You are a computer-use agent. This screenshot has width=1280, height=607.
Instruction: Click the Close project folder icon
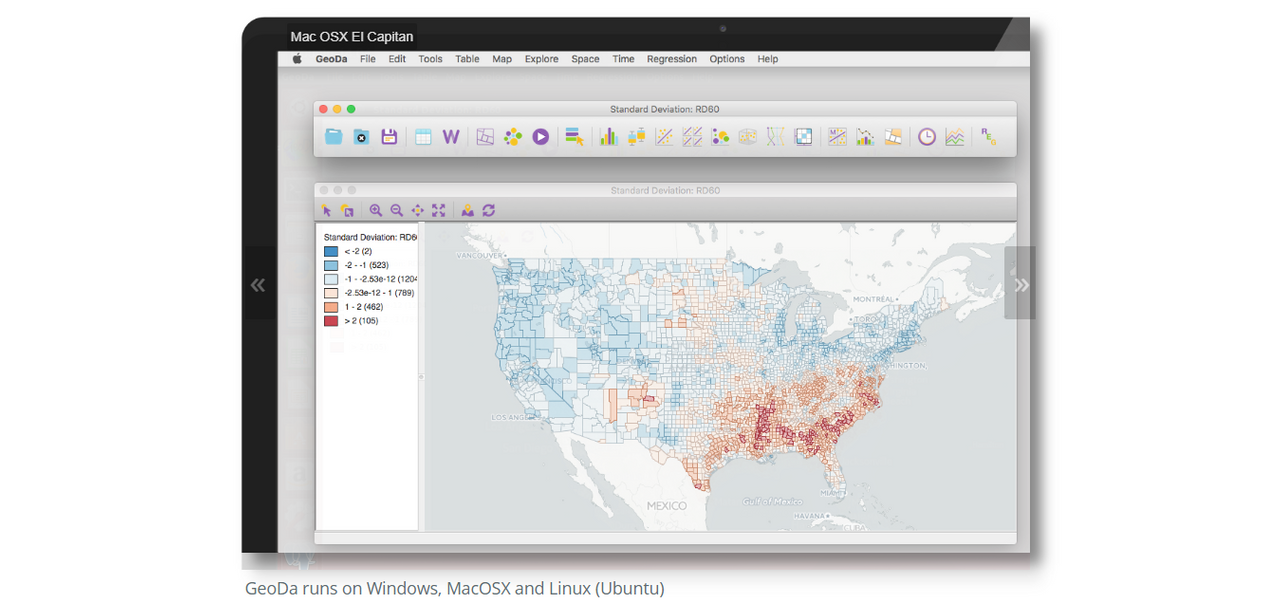click(362, 137)
